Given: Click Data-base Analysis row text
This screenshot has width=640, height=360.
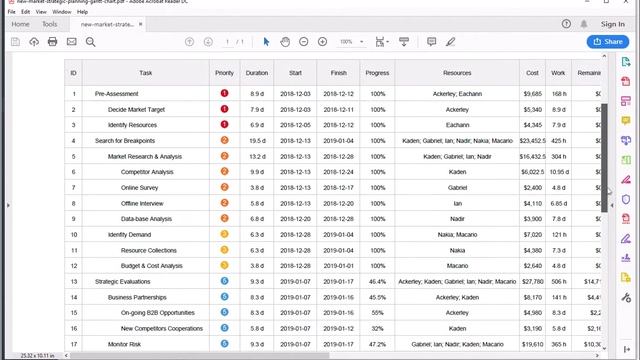Looking at the screenshot, I should (146, 219).
